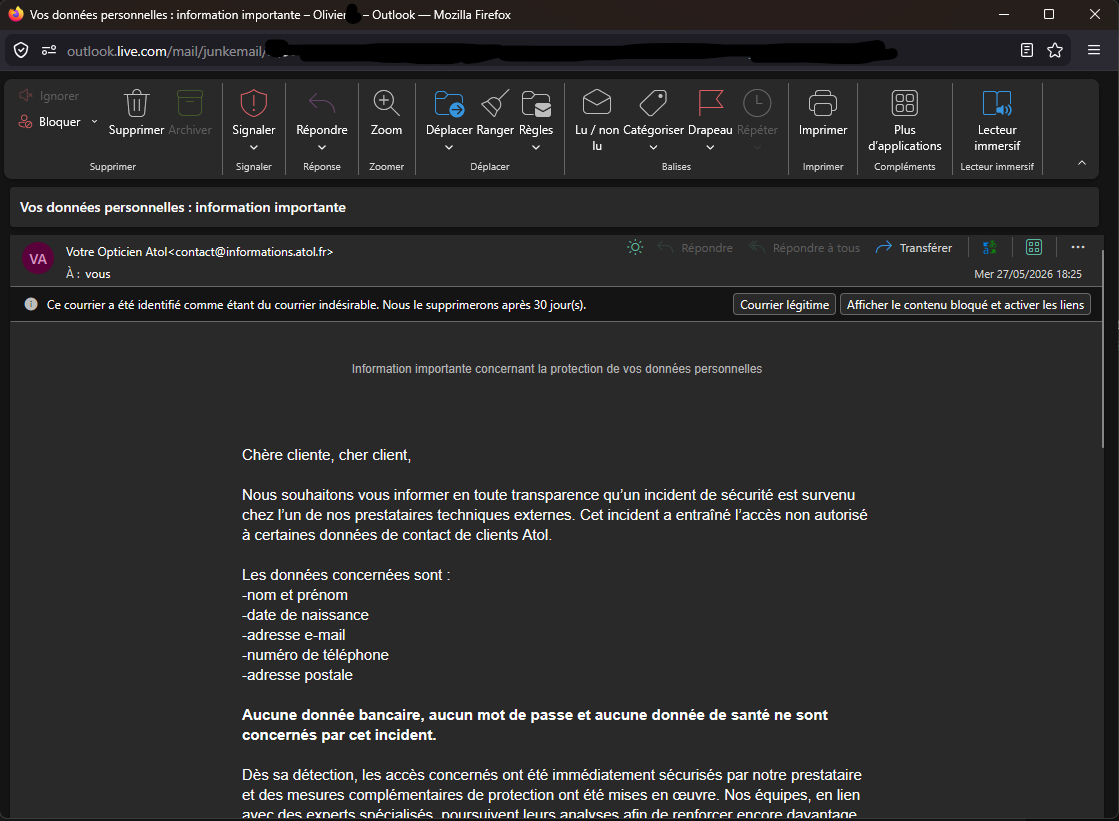The image size is (1119, 821).
Task: Open the site permissions icon in address bar
Action: click(x=49, y=50)
